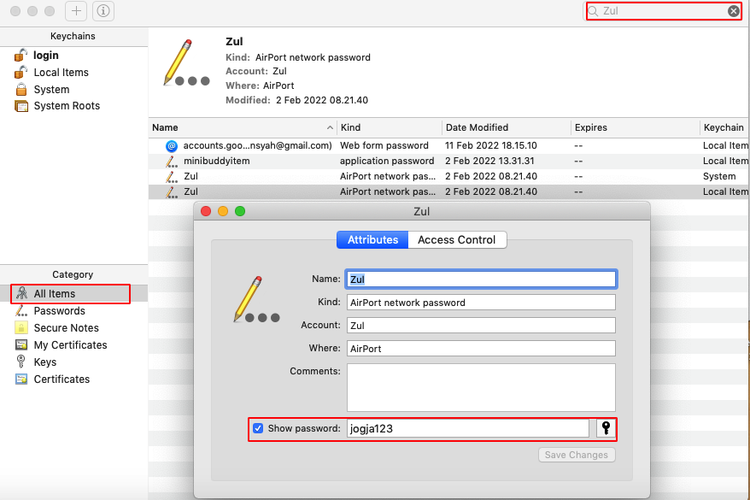Click the Zul search field
Image resolution: width=750 pixels, height=500 pixels.
coord(664,11)
